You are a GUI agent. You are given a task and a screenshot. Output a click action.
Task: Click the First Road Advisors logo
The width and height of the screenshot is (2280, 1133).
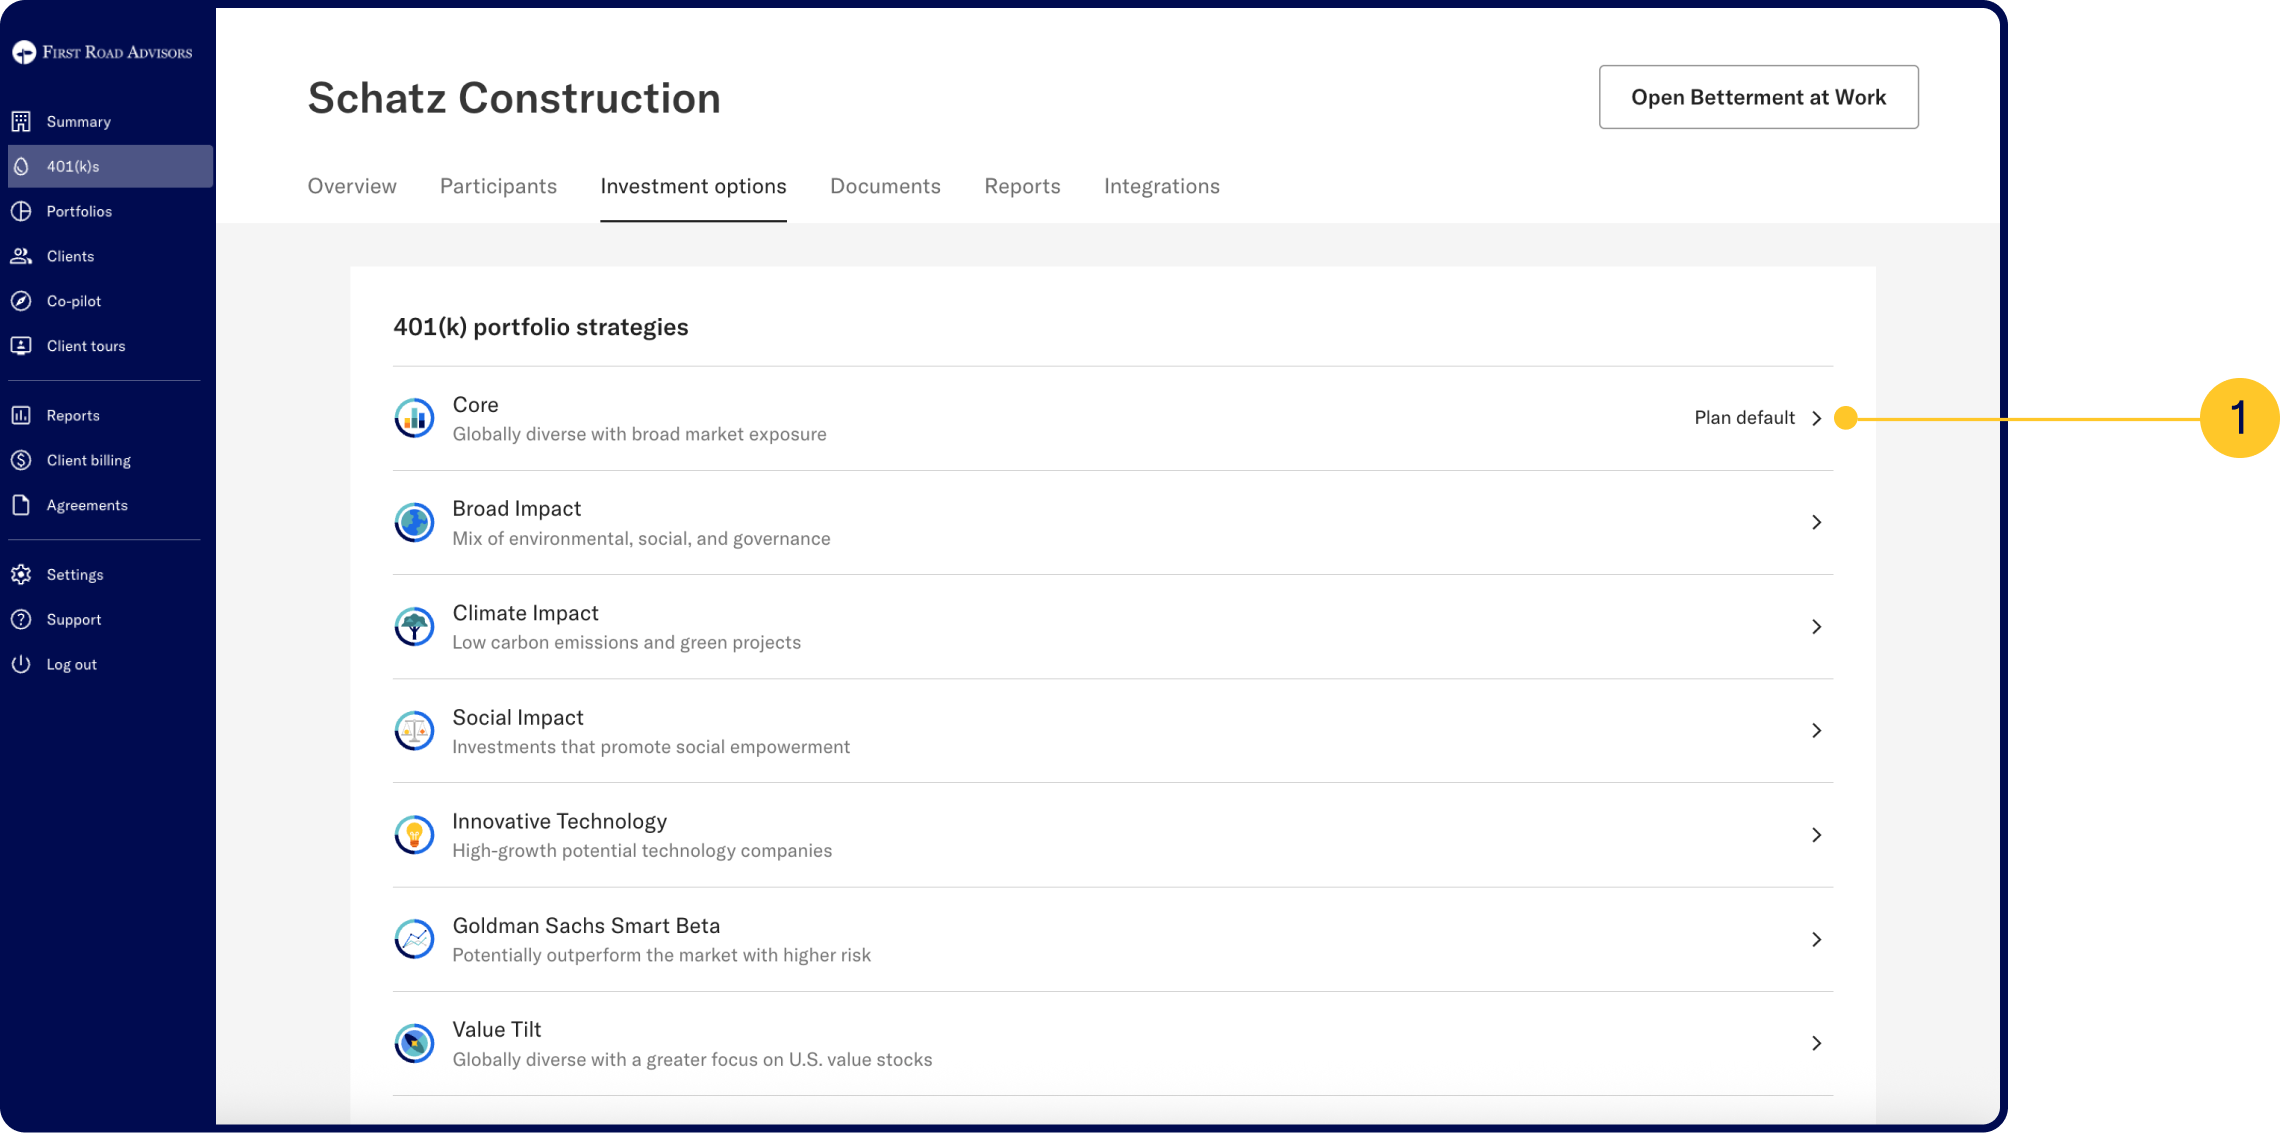click(x=101, y=52)
